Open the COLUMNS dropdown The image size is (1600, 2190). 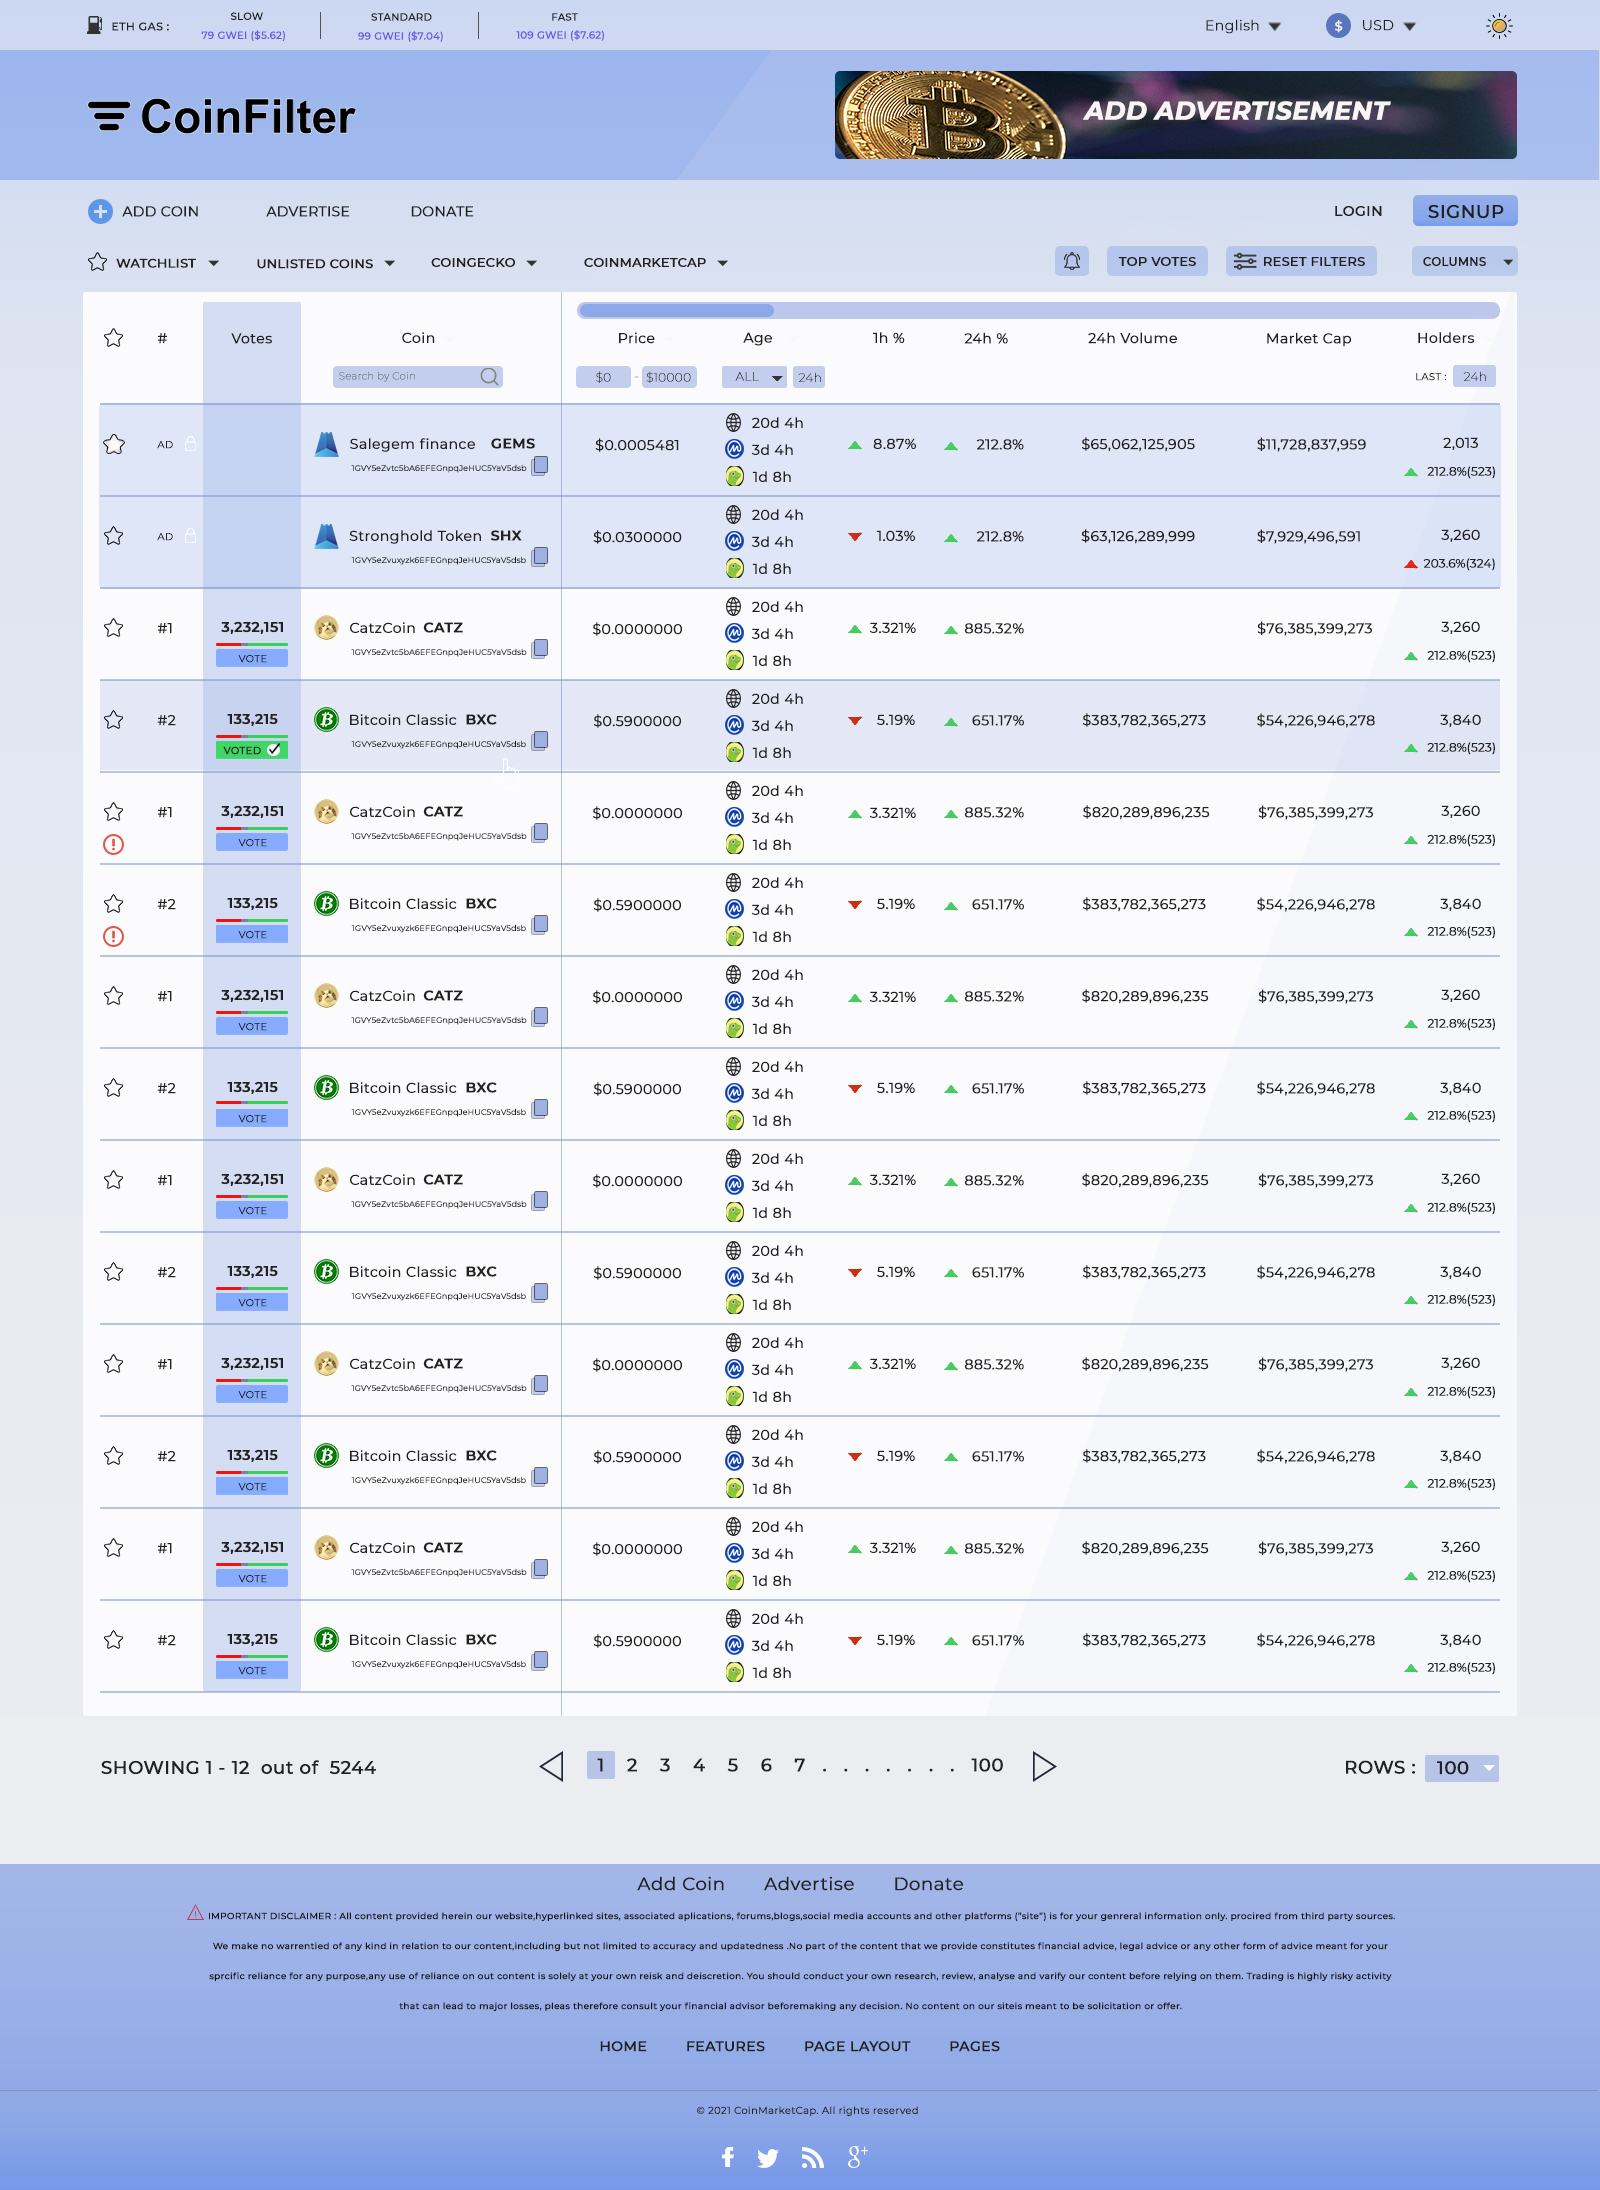click(x=1464, y=261)
